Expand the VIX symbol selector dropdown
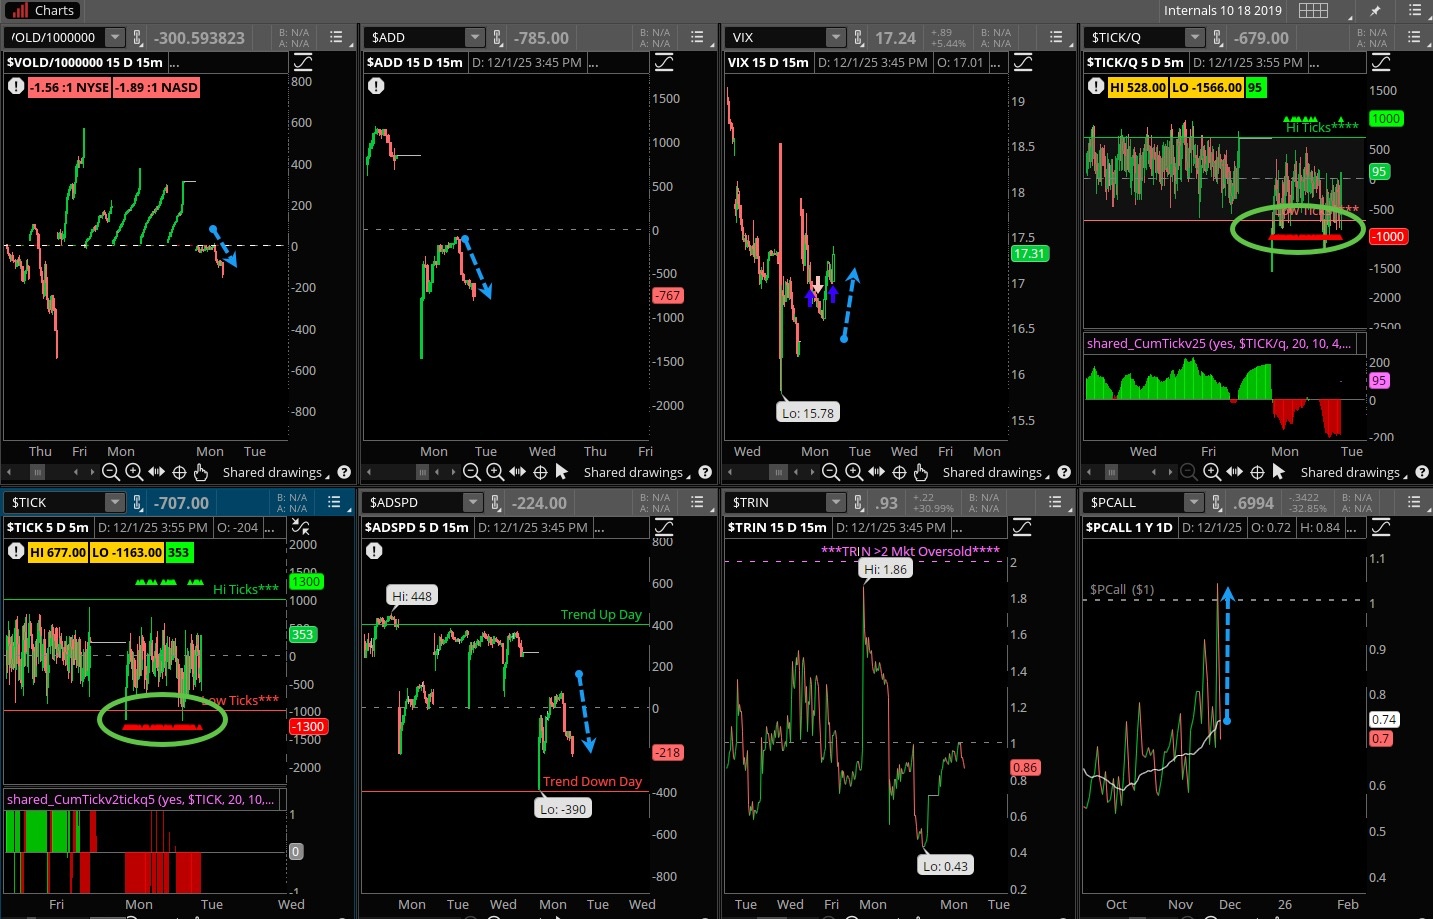The height and width of the screenshot is (919, 1433). click(836, 38)
